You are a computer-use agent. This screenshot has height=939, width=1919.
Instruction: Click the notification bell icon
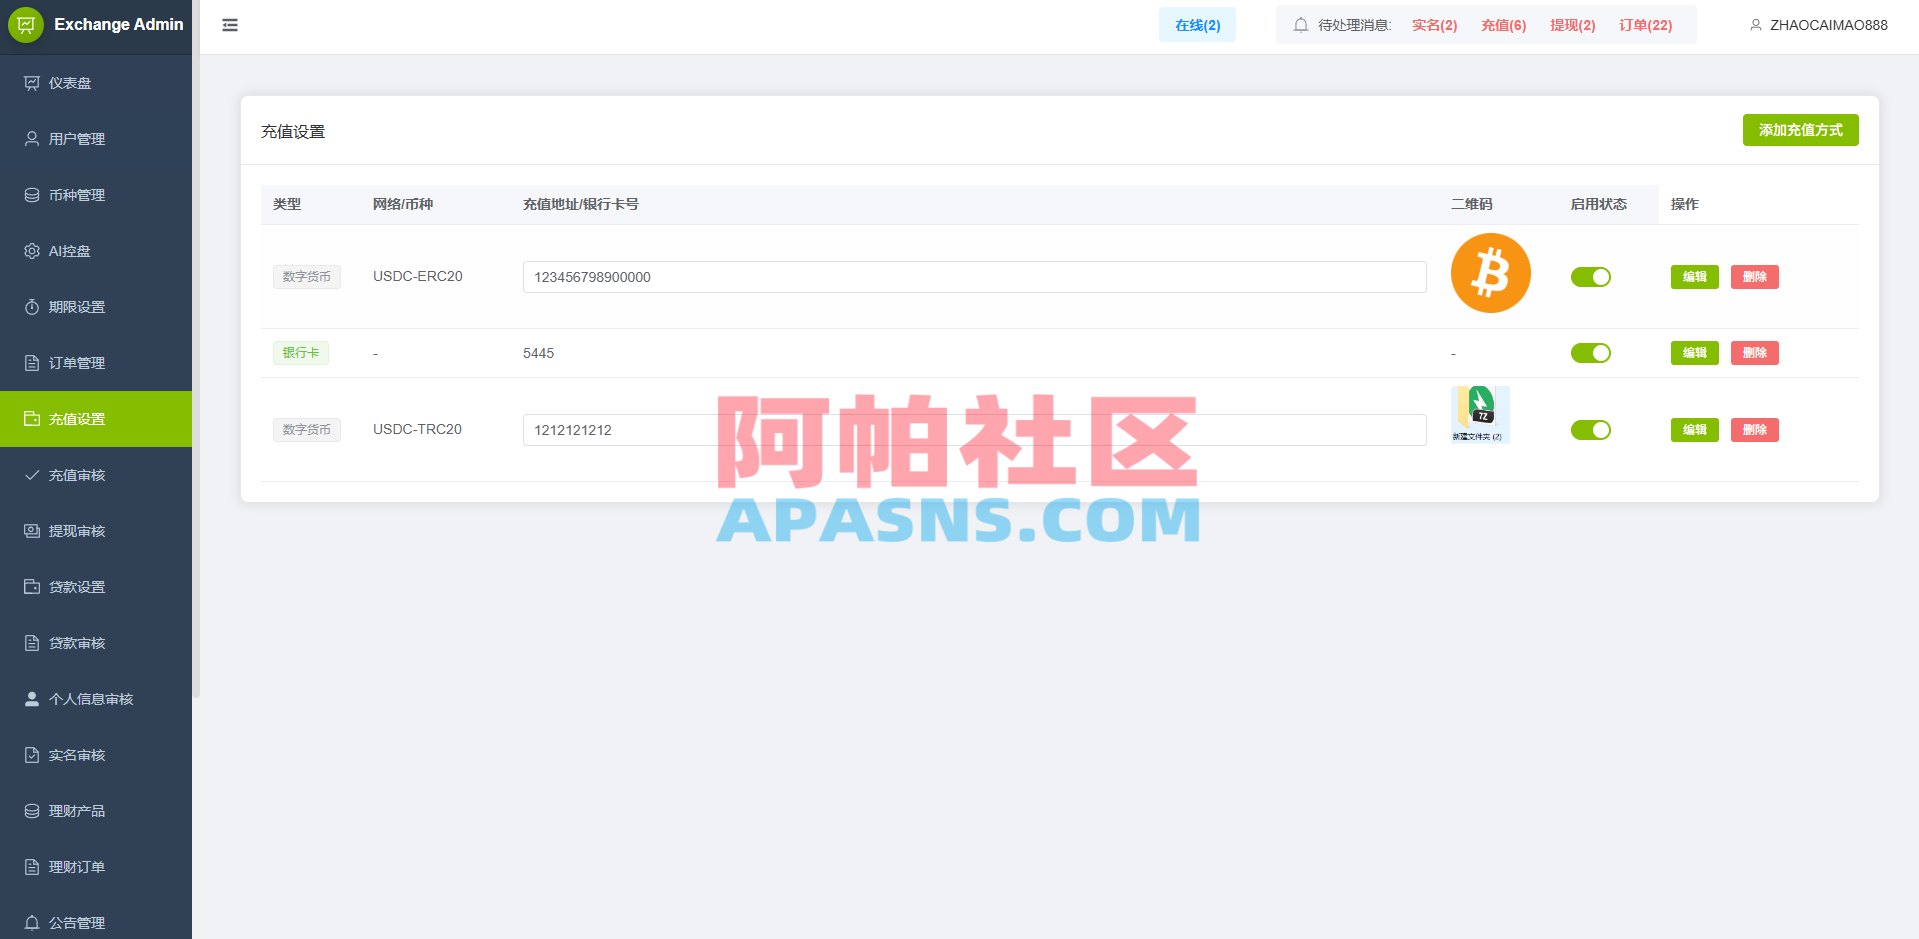(1301, 25)
